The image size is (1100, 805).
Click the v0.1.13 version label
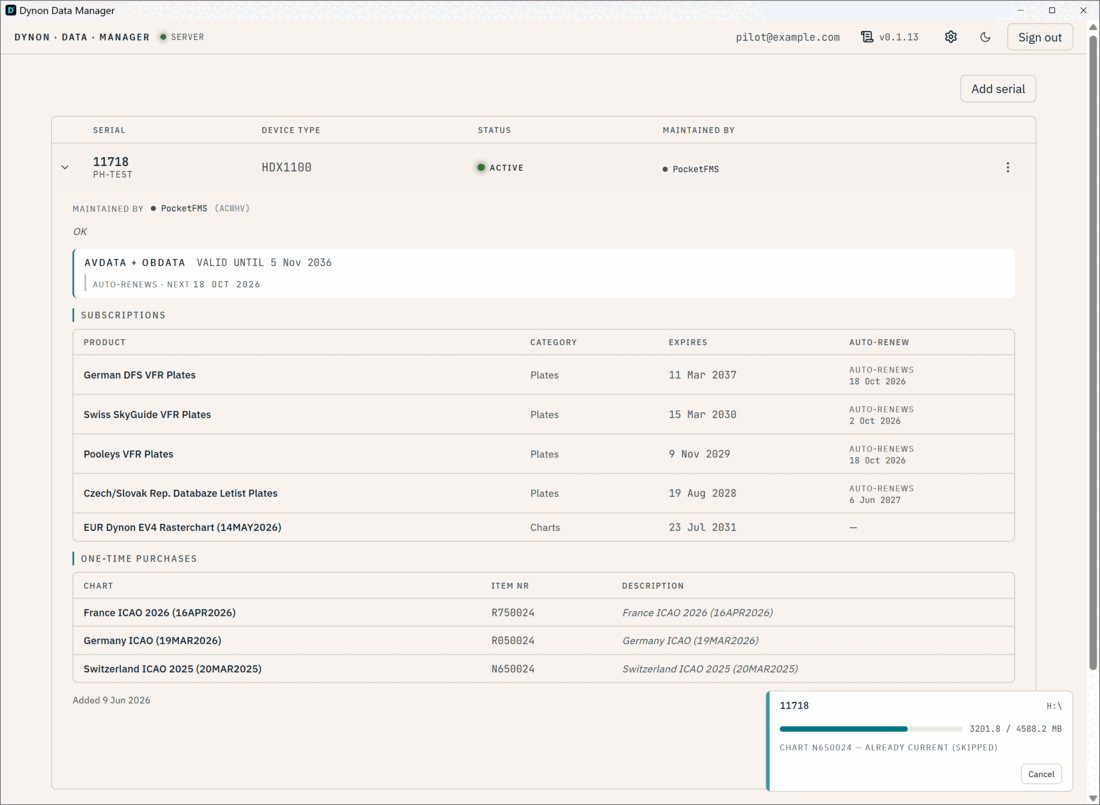coord(899,37)
